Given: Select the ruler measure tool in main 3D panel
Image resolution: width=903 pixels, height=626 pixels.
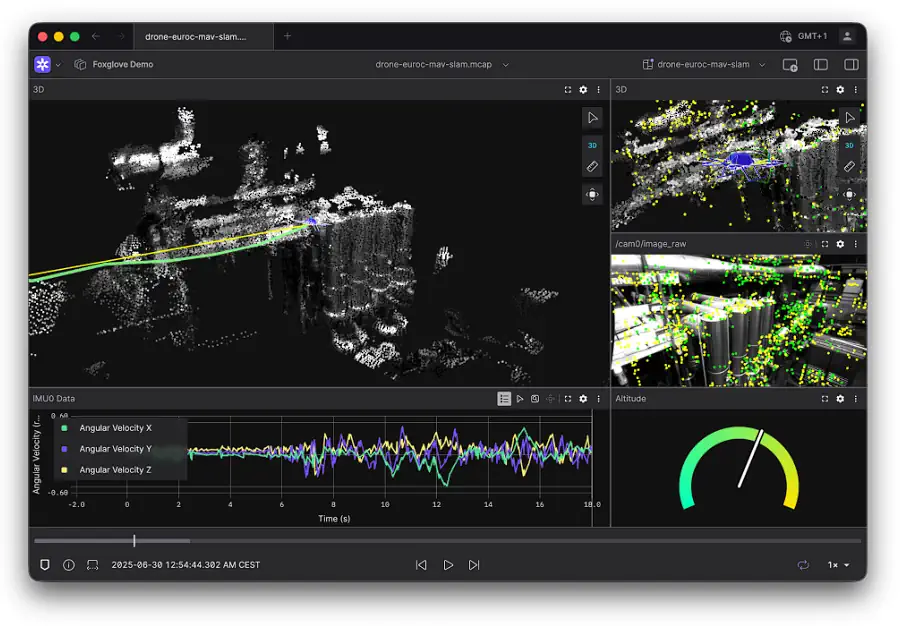Looking at the screenshot, I should (x=592, y=167).
